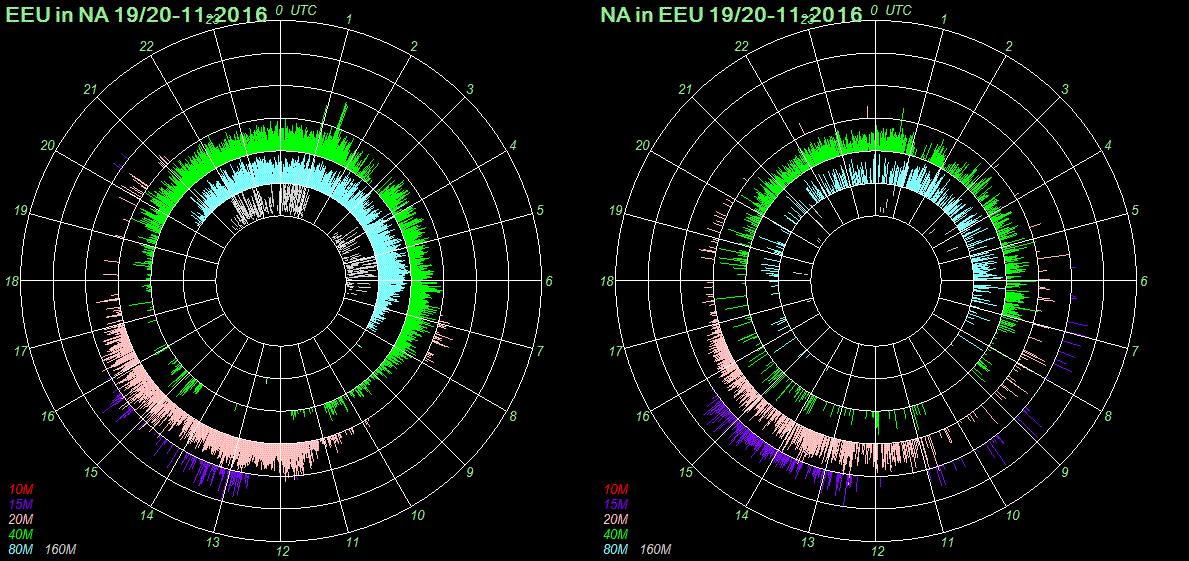Select the 15M legend entry in left chart
The image size is (1189, 561).
[20, 504]
